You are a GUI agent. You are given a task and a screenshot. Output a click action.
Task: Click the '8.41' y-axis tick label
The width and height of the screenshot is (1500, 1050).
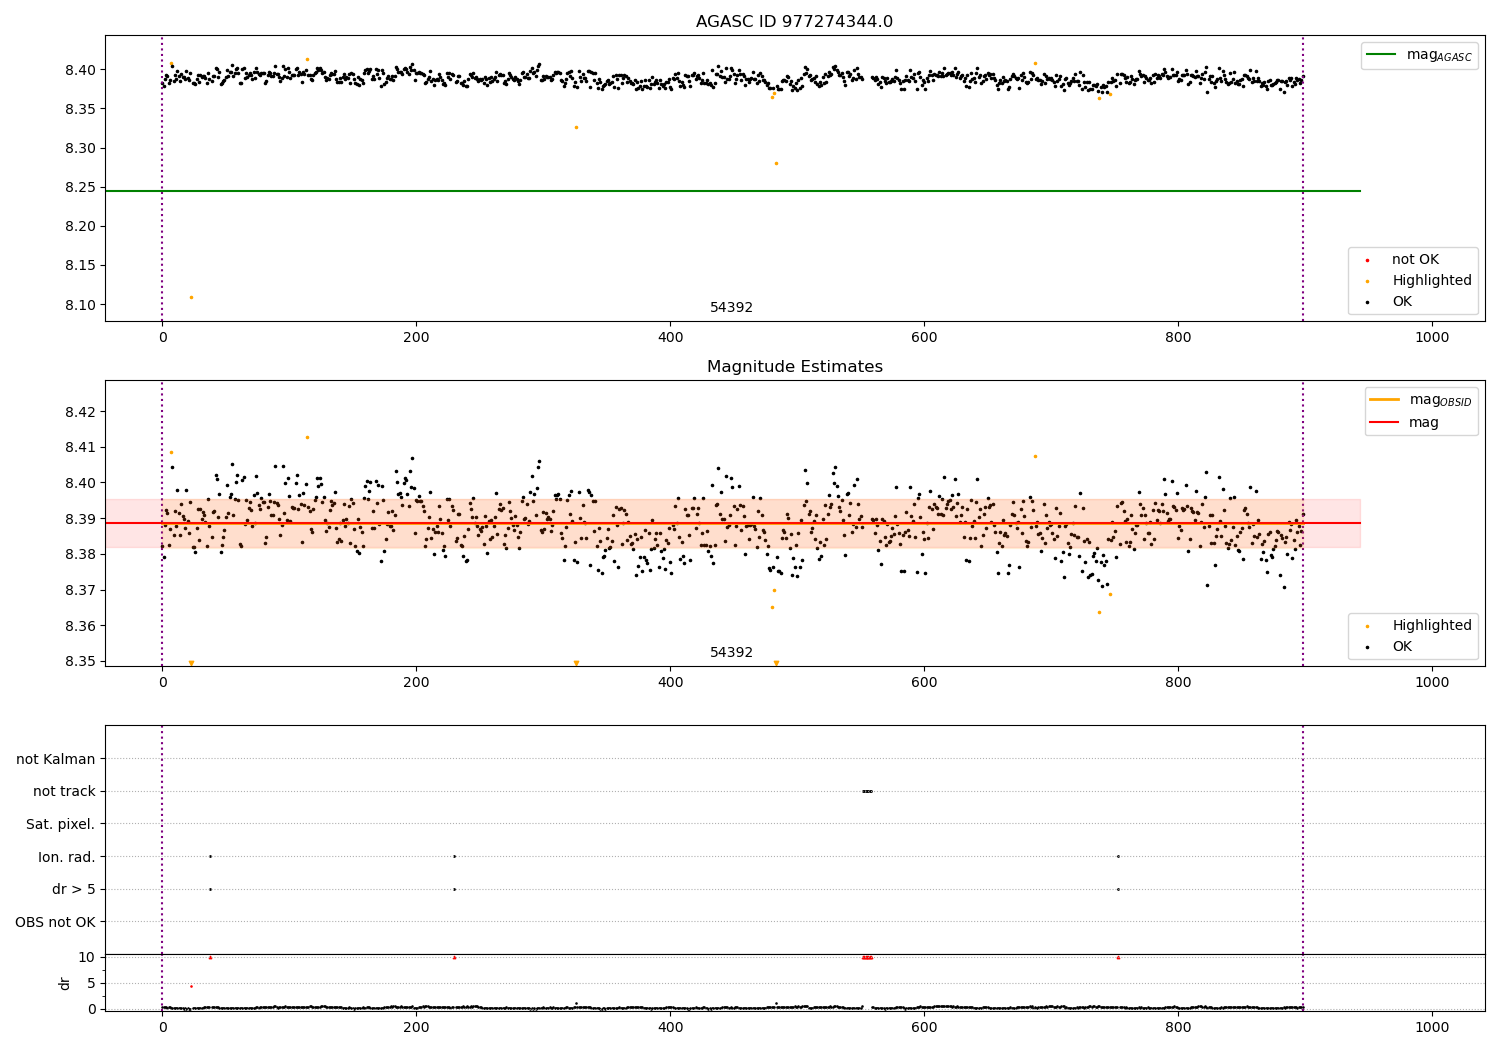point(80,447)
